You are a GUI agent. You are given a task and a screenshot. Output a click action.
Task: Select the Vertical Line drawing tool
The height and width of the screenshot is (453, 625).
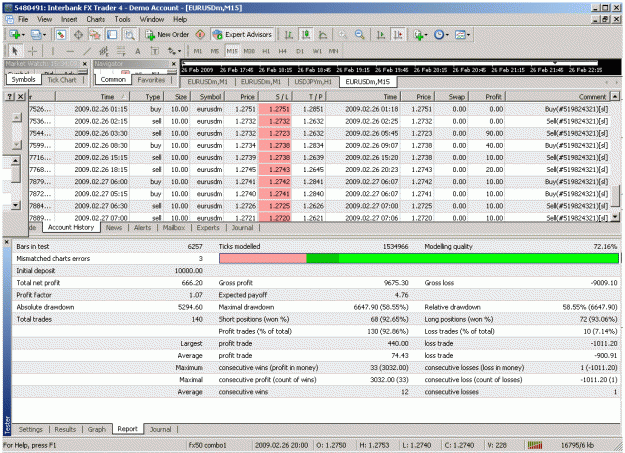click(x=52, y=51)
